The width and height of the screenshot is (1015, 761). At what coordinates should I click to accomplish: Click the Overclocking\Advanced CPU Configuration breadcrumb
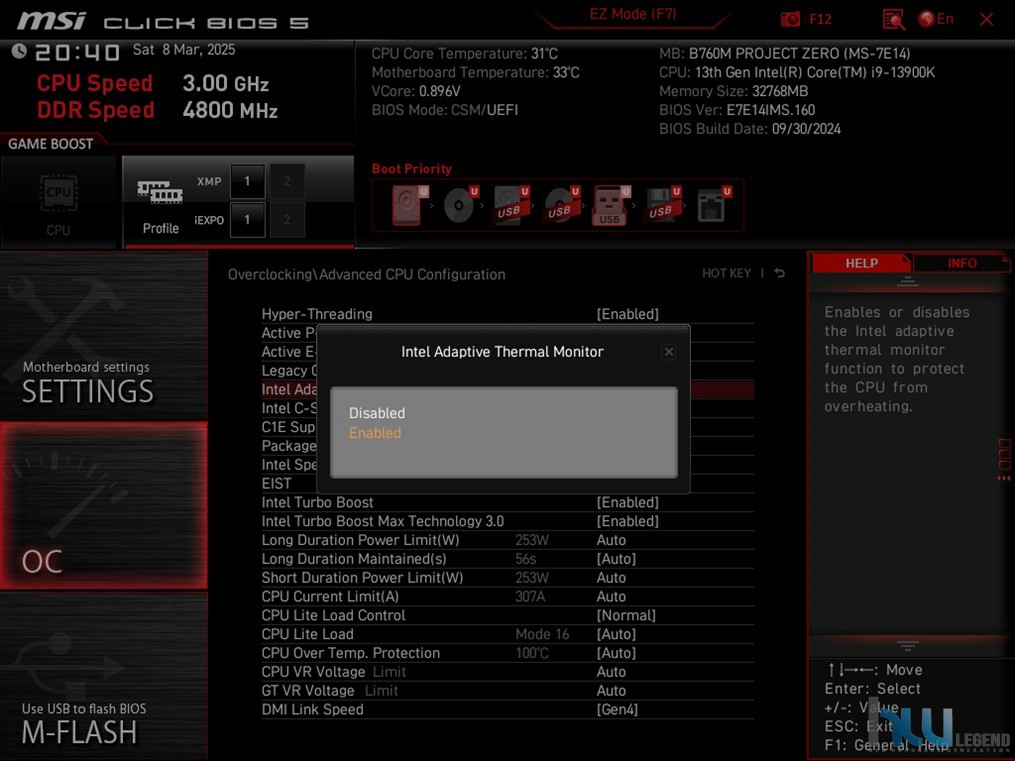point(366,274)
